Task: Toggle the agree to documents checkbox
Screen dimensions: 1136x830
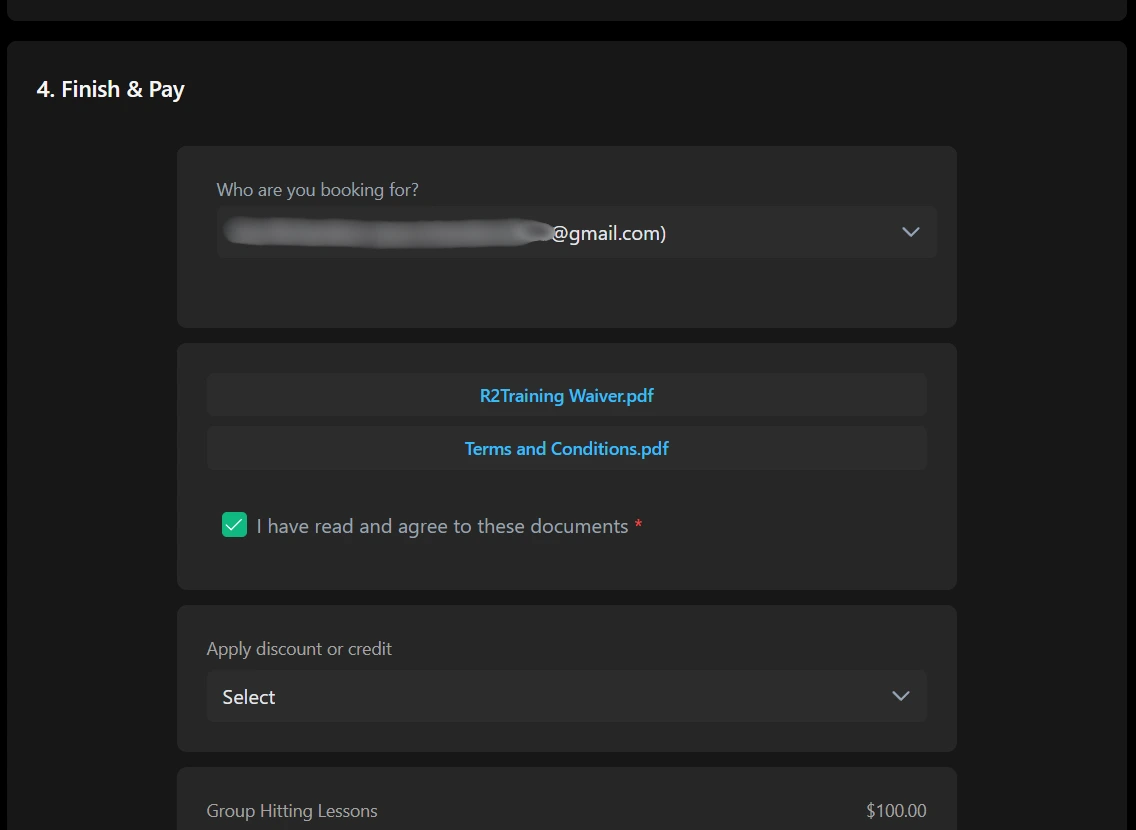Action: click(x=234, y=525)
